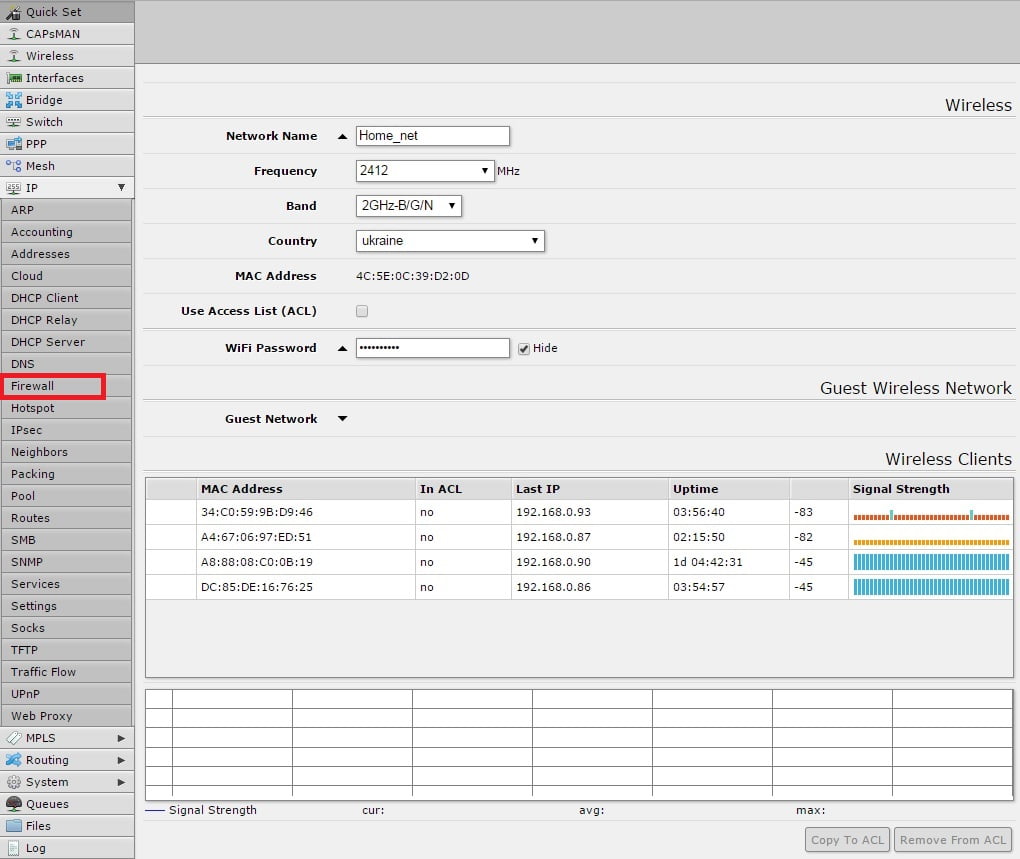Sort clients by Uptime column header
Image resolution: width=1020 pixels, height=859 pixels.
pyautogui.click(x=729, y=489)
